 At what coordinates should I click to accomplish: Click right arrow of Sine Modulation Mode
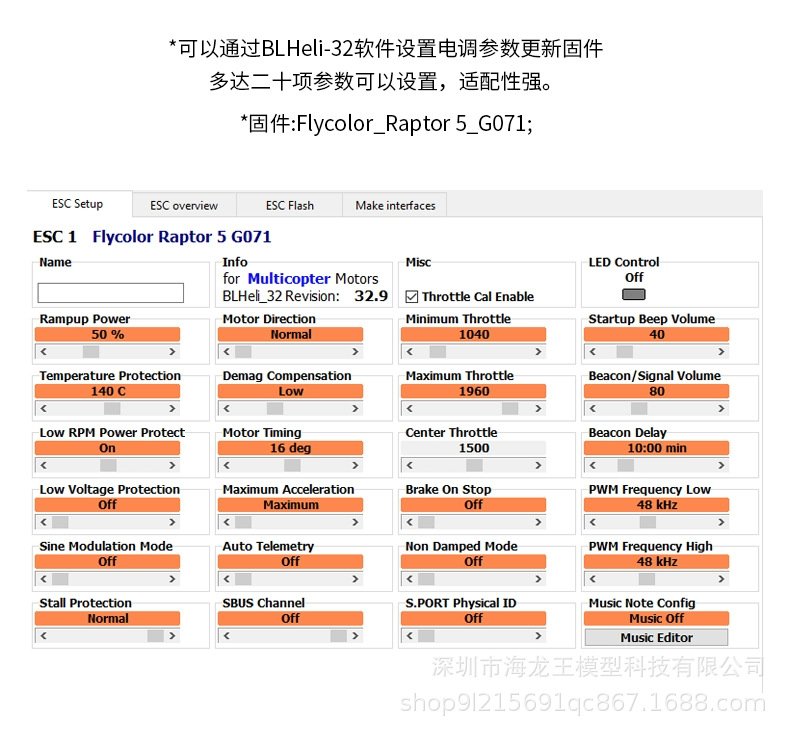coord(172,579)
